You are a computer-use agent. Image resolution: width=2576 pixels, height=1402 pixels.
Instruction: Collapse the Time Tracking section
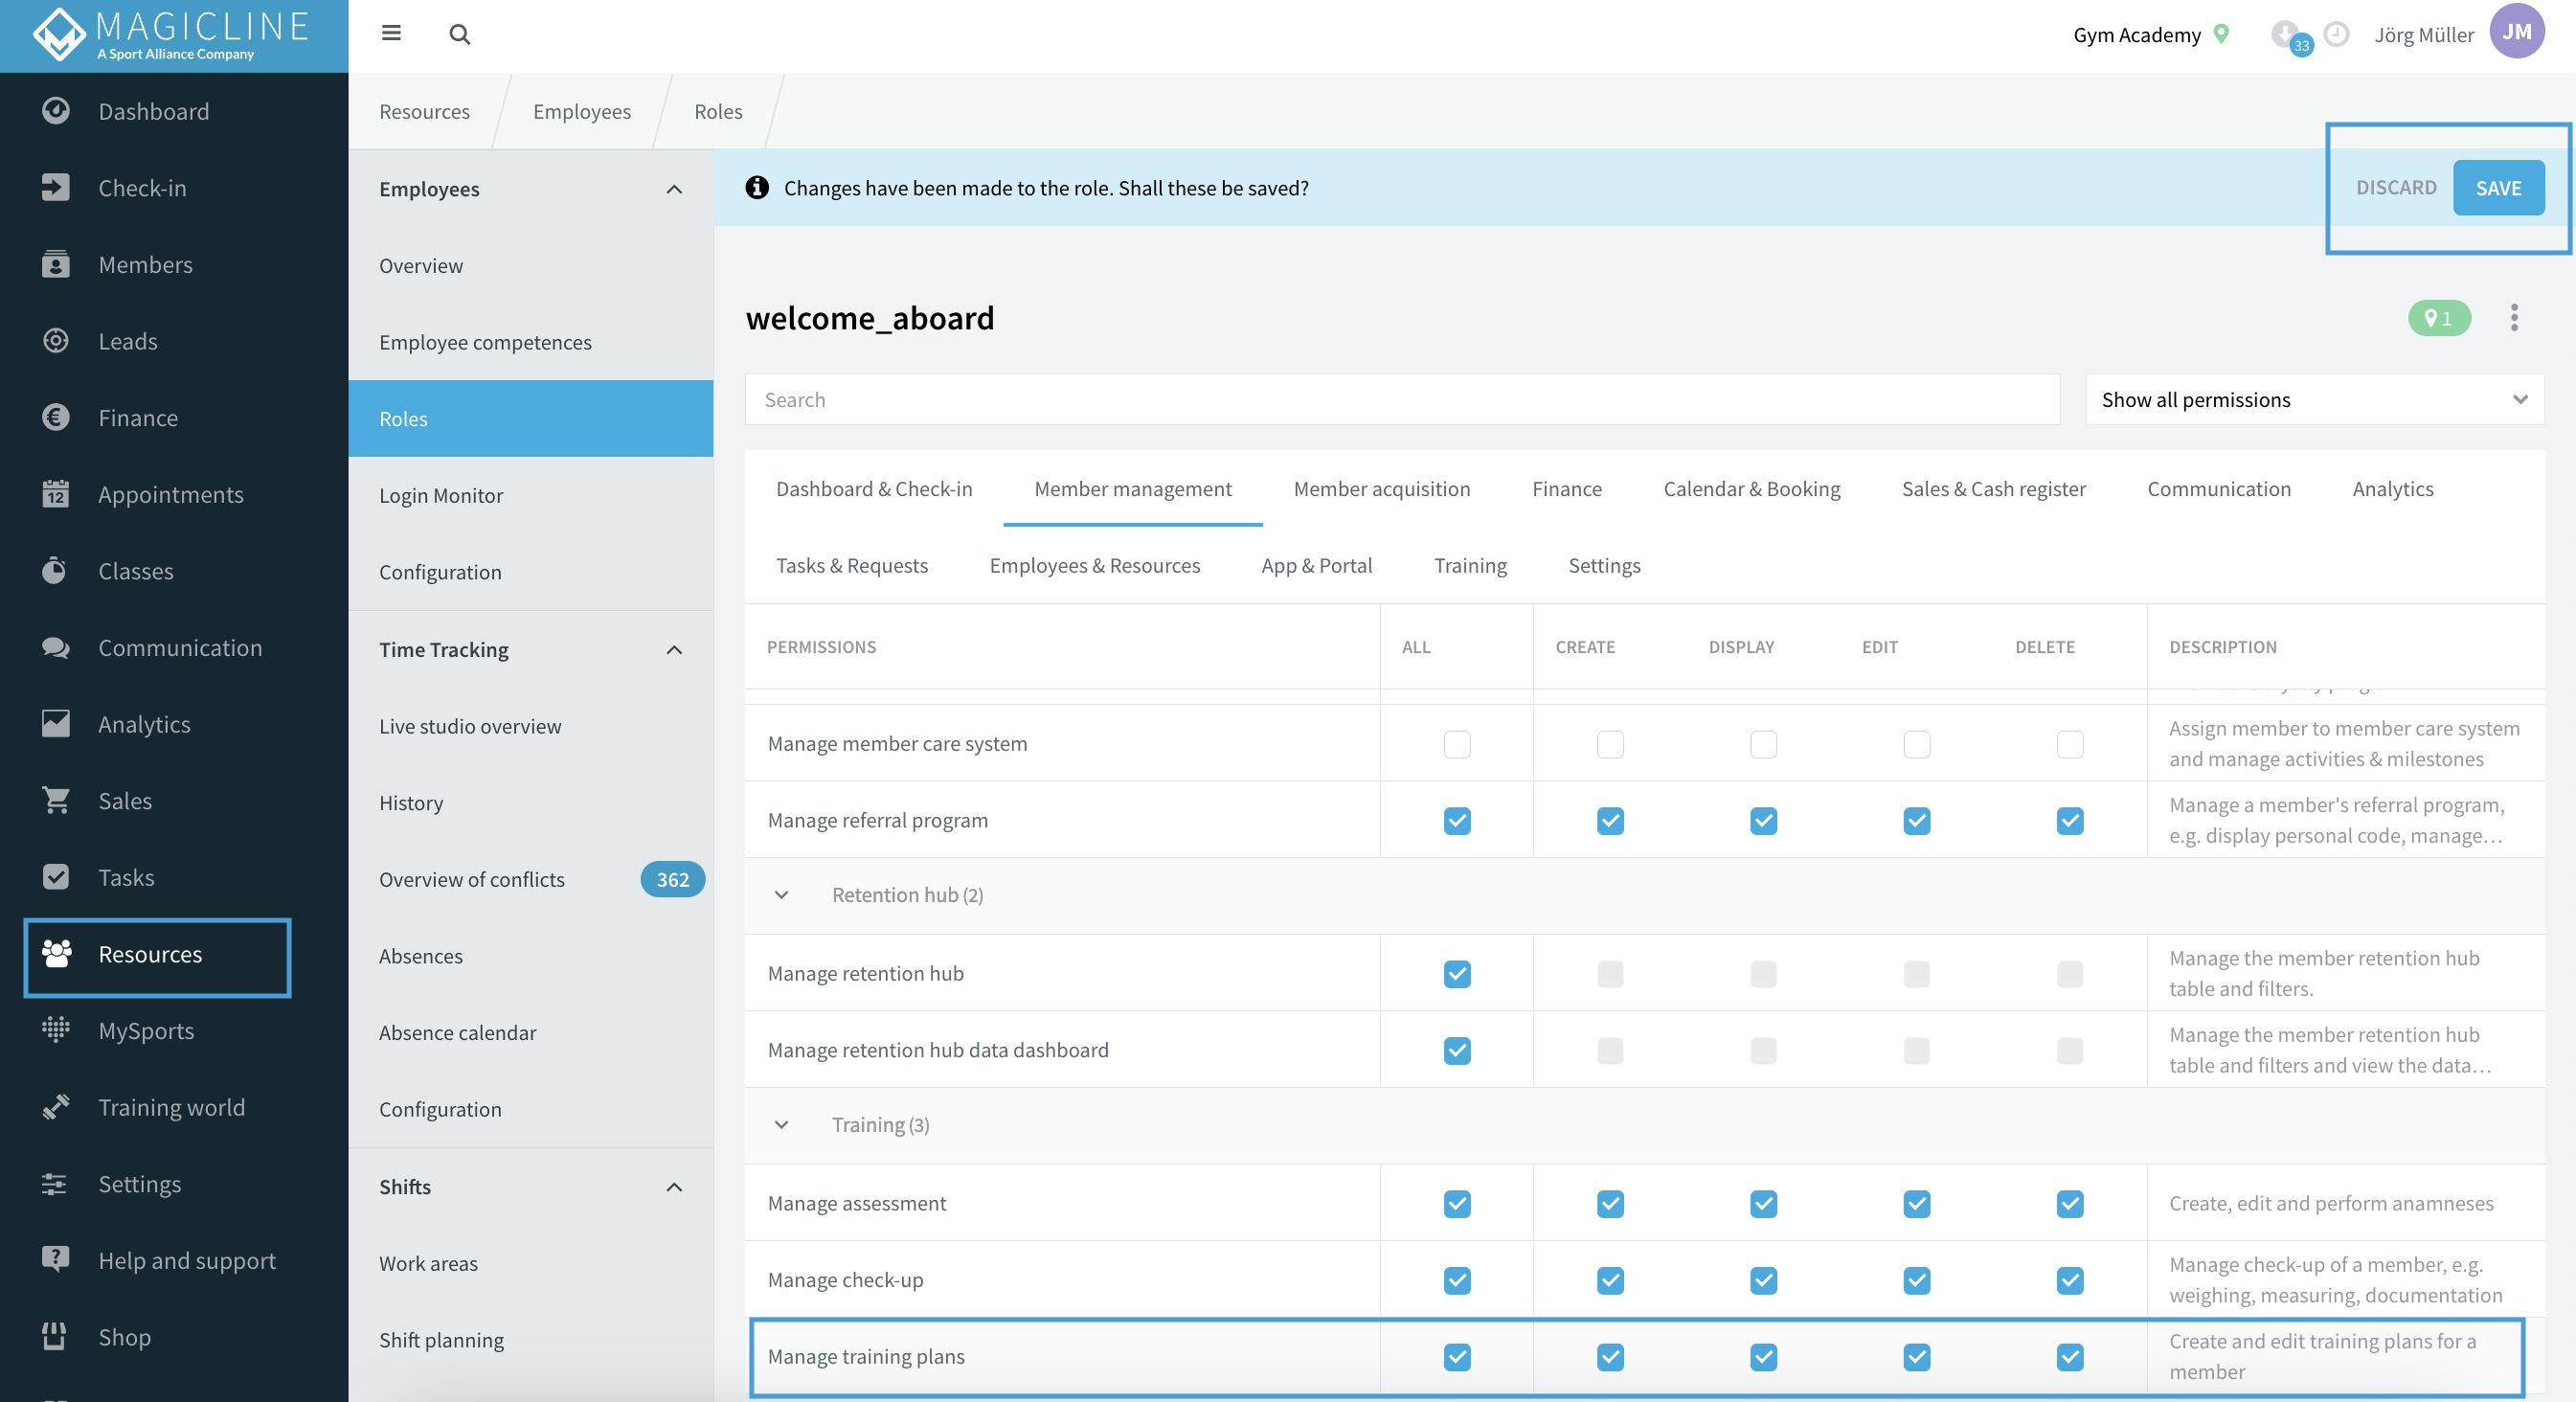(x=674, y=650)
